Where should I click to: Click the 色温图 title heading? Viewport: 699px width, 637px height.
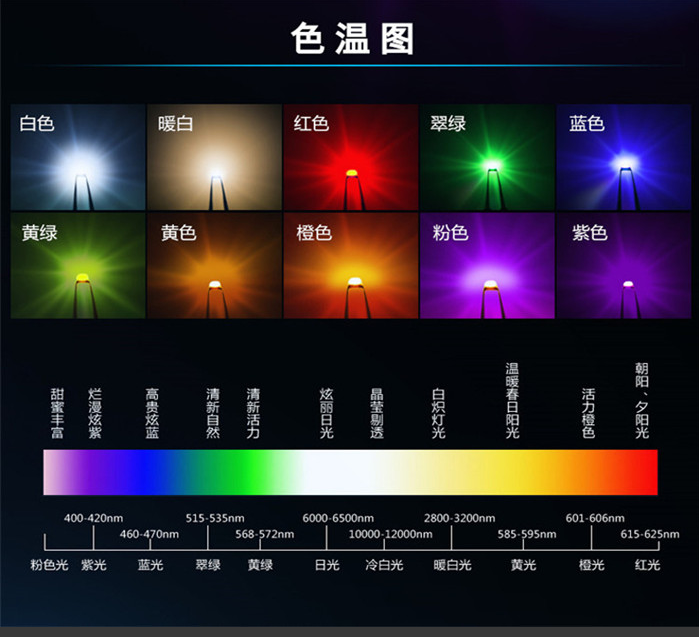coord(351,40)
